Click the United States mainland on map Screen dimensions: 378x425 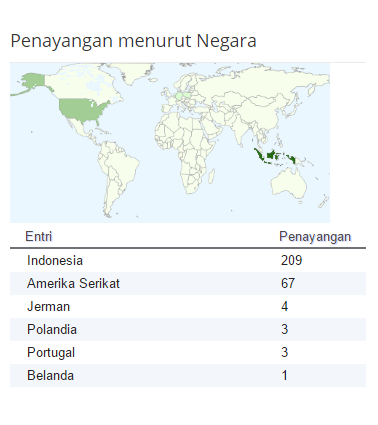pyautogui.click(x=80, y=108)
